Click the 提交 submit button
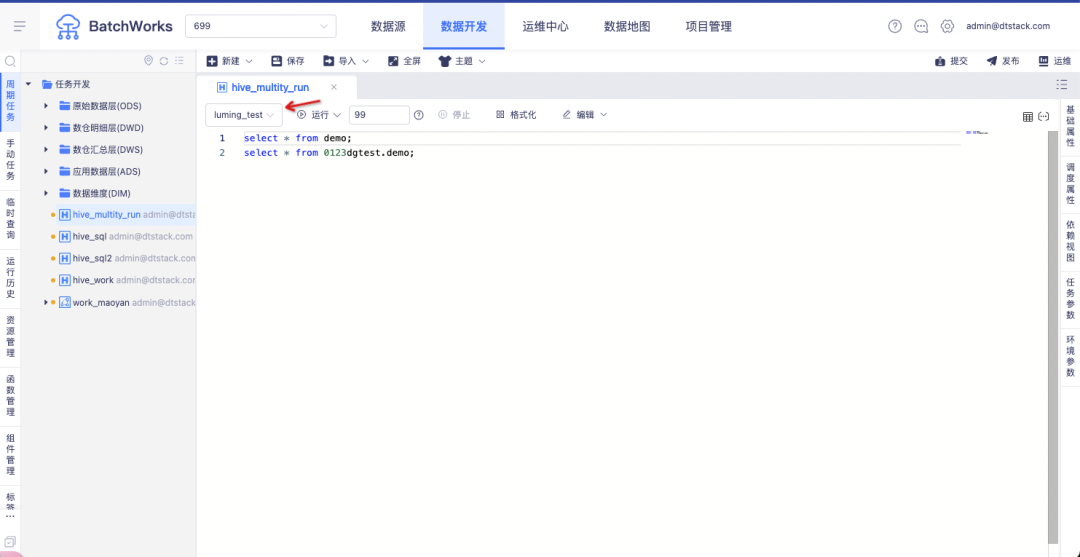The height and width of the screenshot is (557, 1080). click(951, 61)
